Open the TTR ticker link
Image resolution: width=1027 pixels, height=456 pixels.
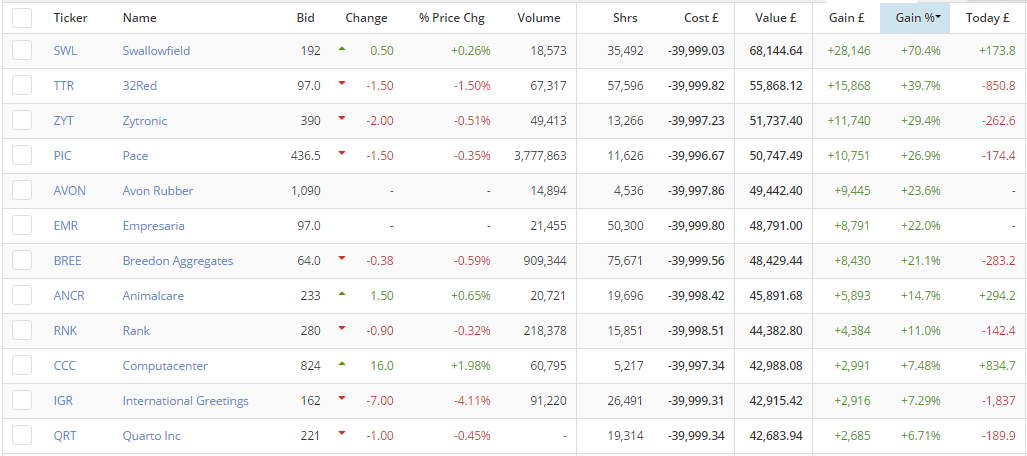pos(64,86)
